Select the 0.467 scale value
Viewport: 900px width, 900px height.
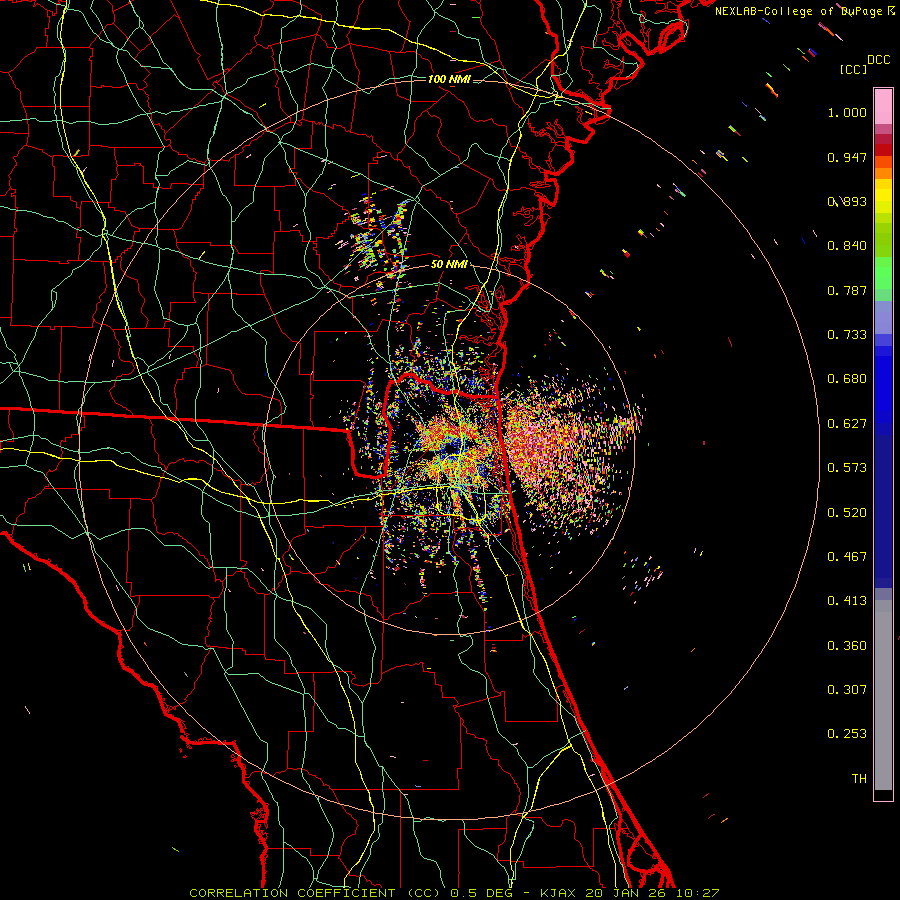pos(847,557)
